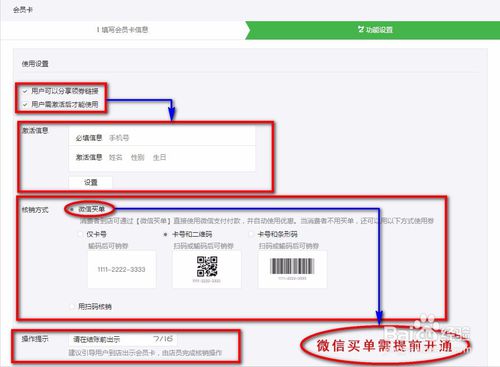The image size is (500, 367).
Task: Select the 微信买单 radio option
Action: tap(72, 209)
